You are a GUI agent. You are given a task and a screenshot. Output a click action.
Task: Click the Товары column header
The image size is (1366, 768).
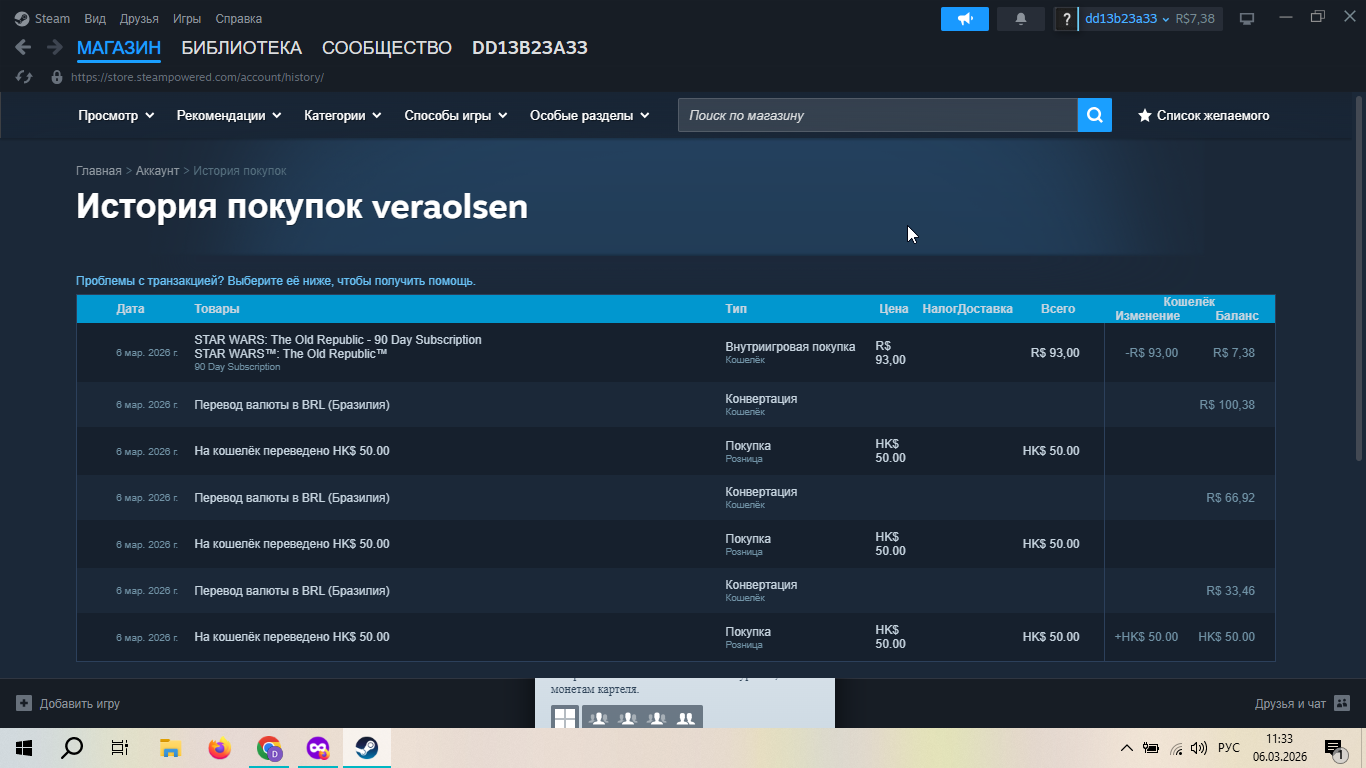217,309
